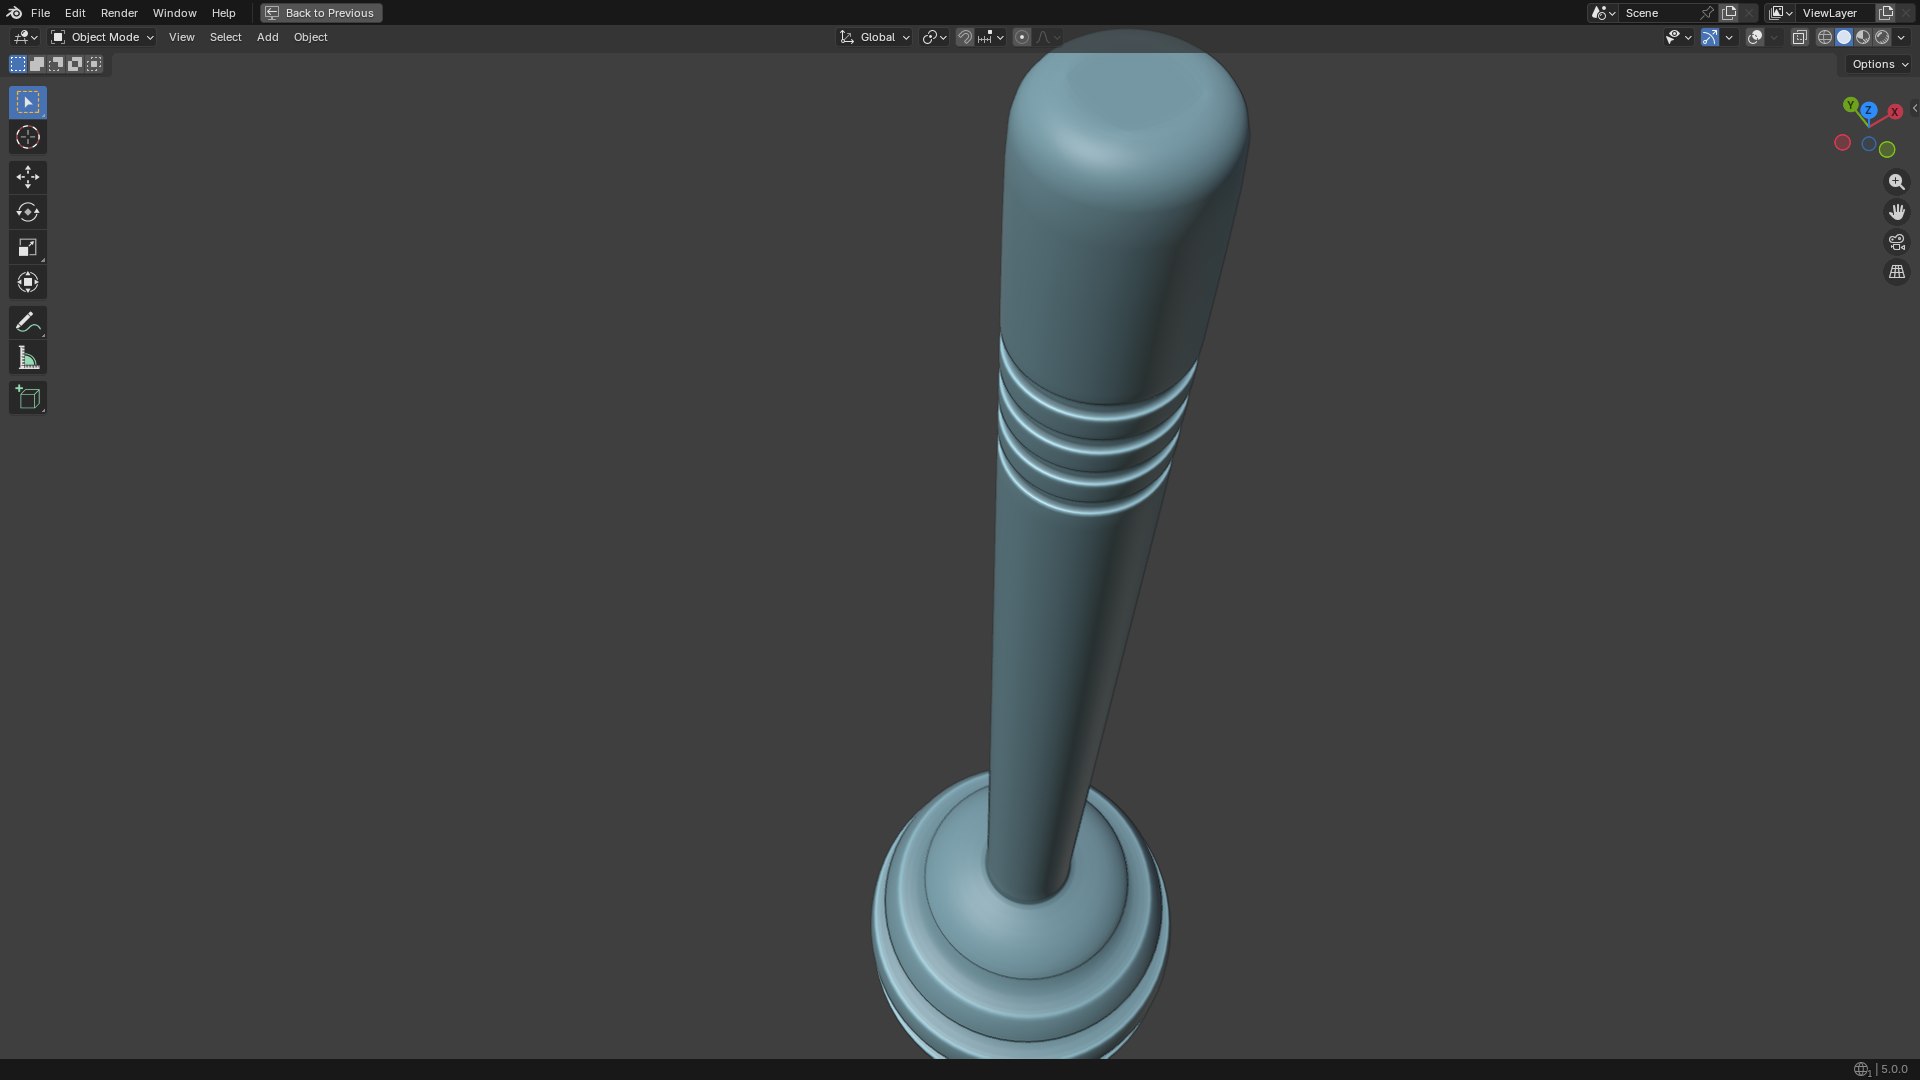This screenshot has height=1080, width=1920.
Task: Open the snapping options dropdown
Action: (991, 37)
